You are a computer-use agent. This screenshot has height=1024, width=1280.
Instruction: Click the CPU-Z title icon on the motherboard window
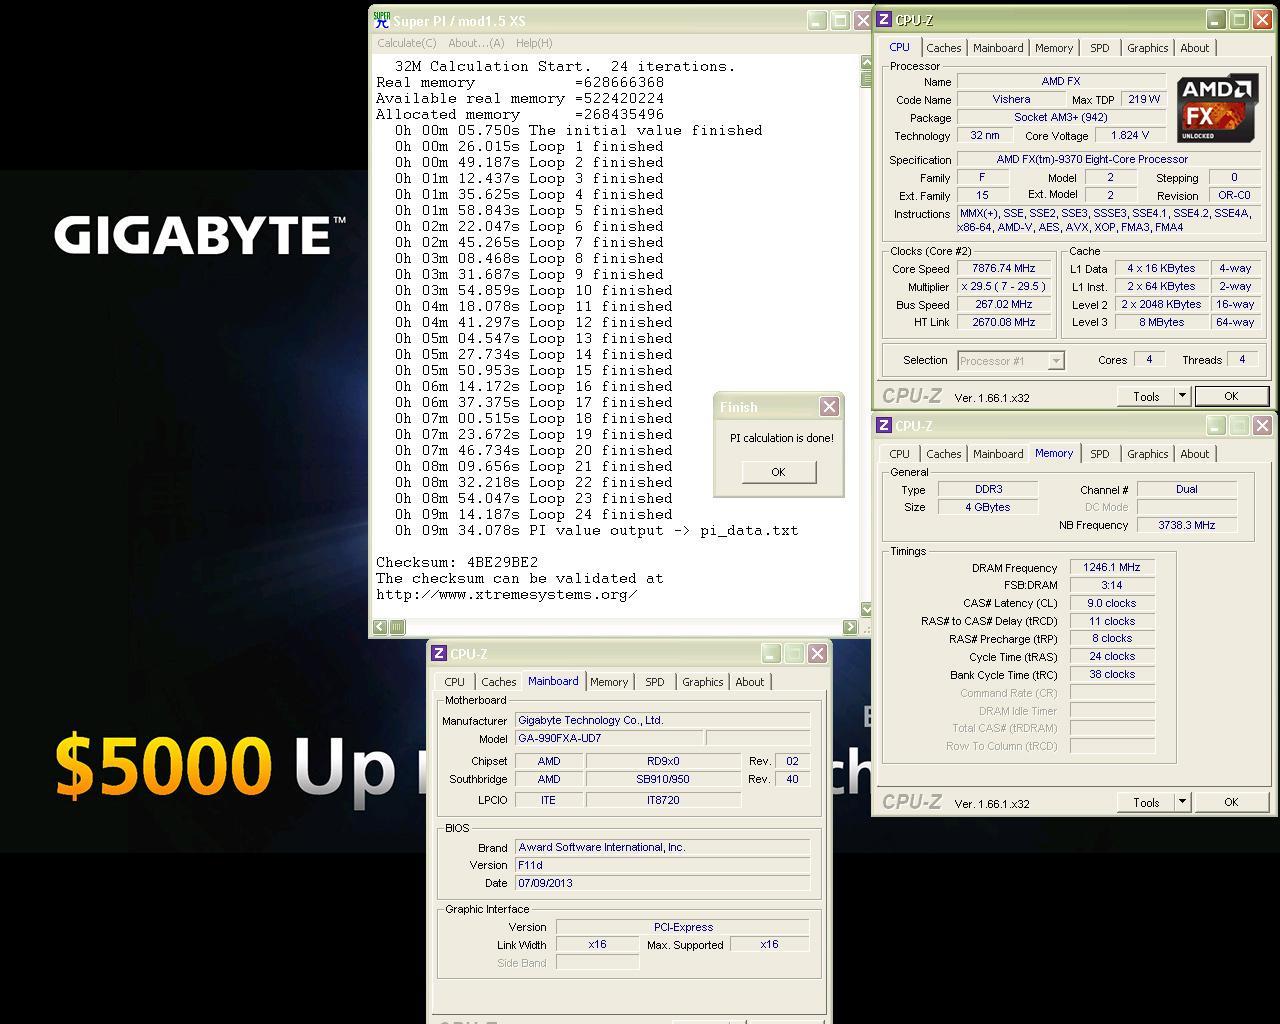tap(438, 654)
